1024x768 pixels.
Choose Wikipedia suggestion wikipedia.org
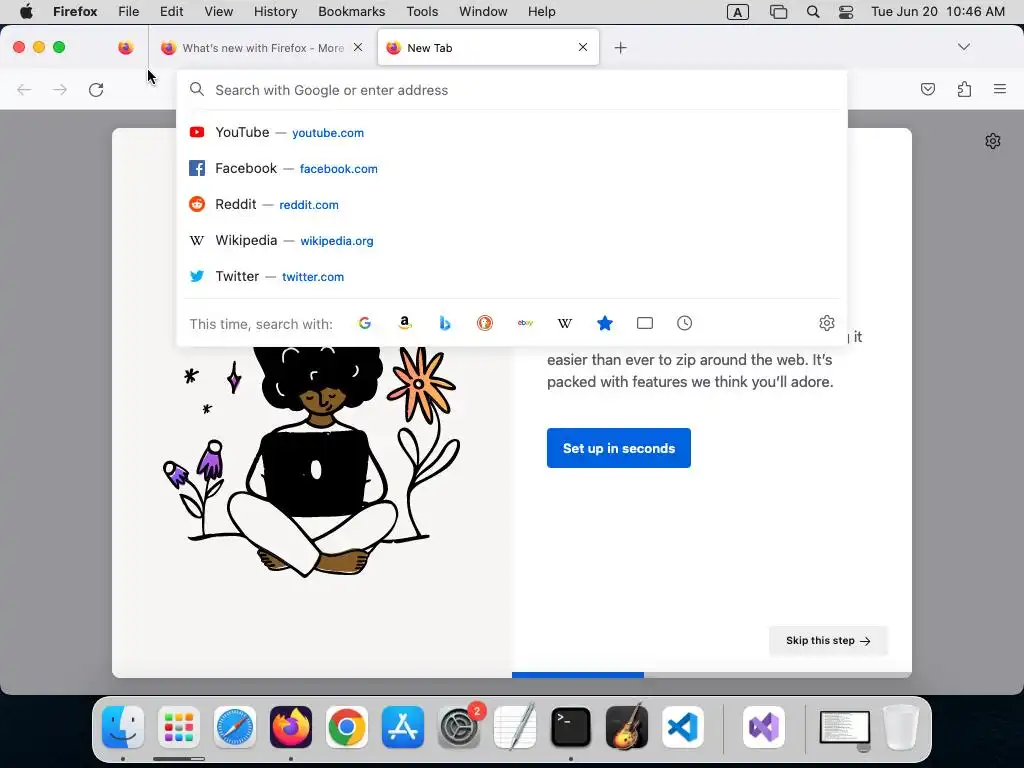(x=512, y=240)
